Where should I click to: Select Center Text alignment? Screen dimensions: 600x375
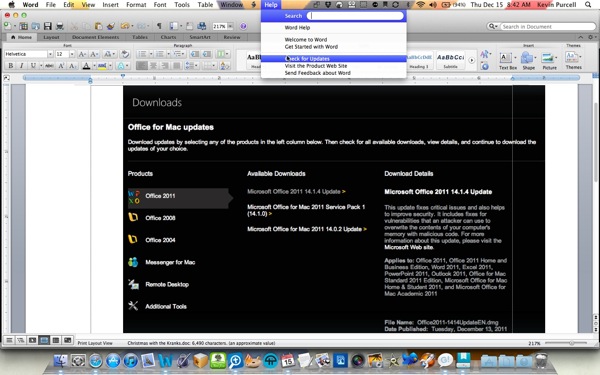pos(153,66)
